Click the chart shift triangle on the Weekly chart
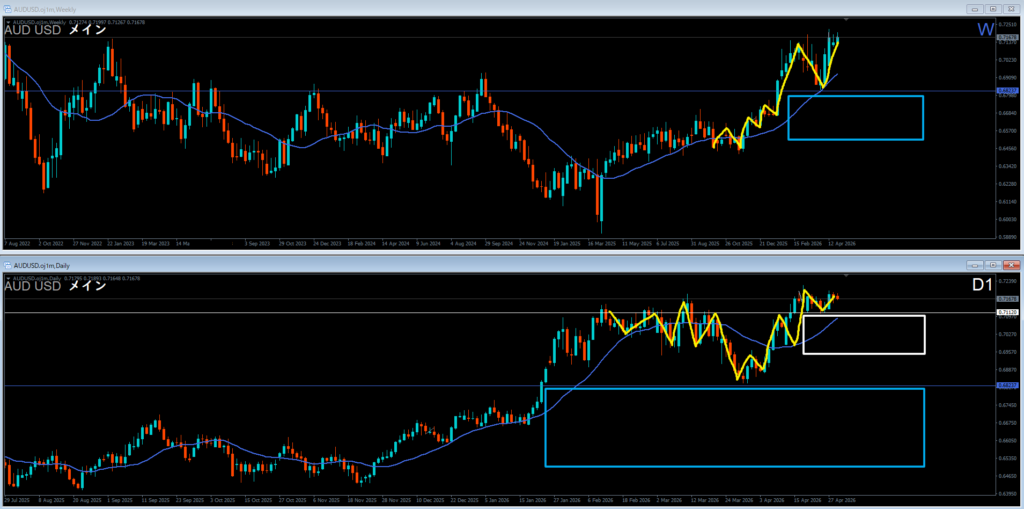The image size is (1024, 509). 846,19
